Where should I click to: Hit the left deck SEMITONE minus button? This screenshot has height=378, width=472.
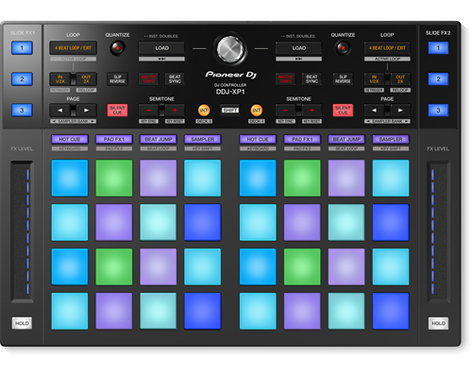[148, 110]
